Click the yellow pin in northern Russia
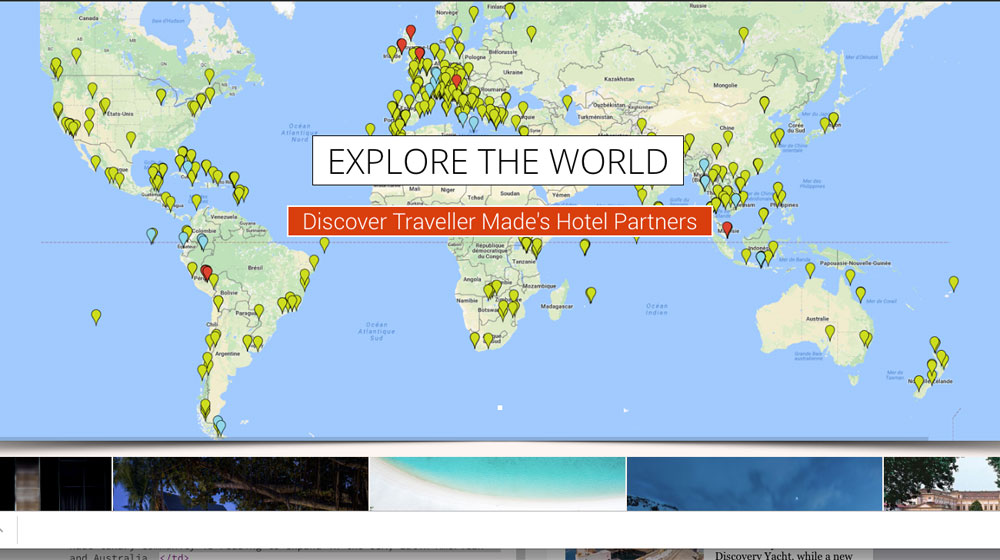Screen dimensions: 1000x560 (x=743, y=34)
